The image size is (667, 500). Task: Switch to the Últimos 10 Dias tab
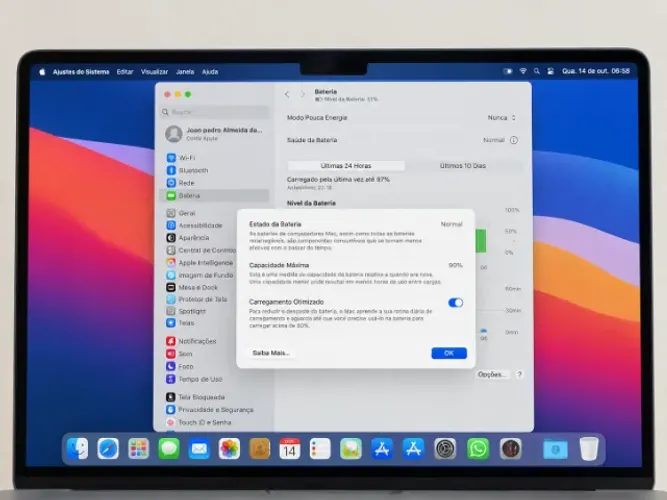point(463,166)
